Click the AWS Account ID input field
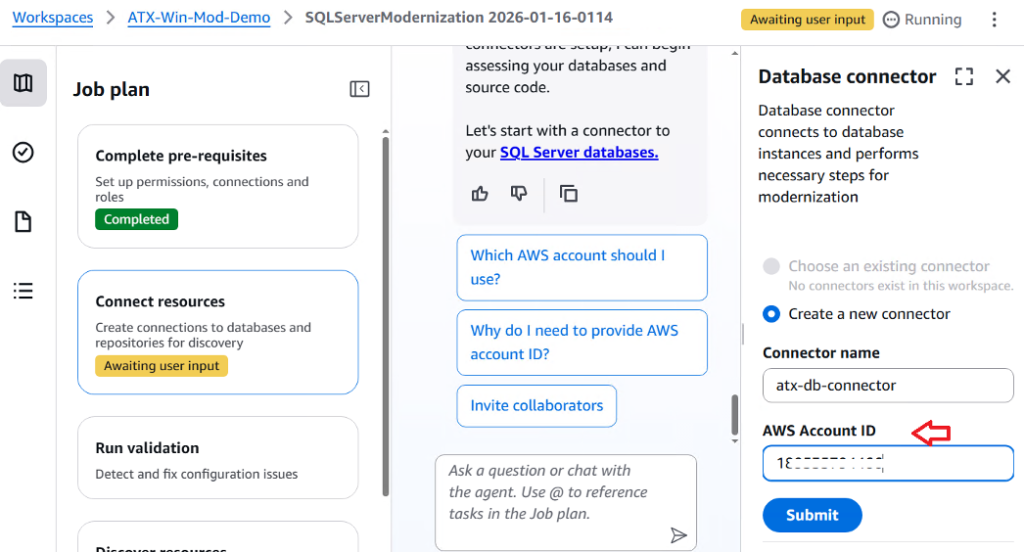This screenshot has width=1024, height=552. 887,464
